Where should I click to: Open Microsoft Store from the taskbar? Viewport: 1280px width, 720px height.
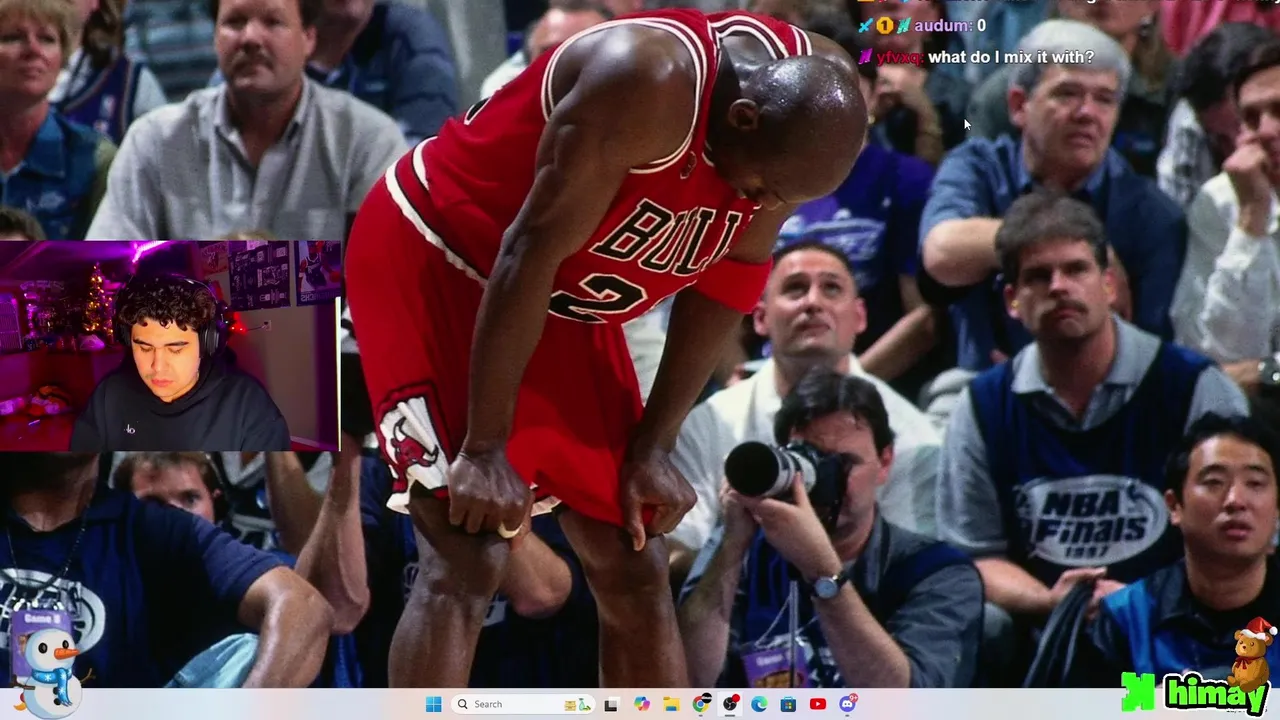(788, 704)
